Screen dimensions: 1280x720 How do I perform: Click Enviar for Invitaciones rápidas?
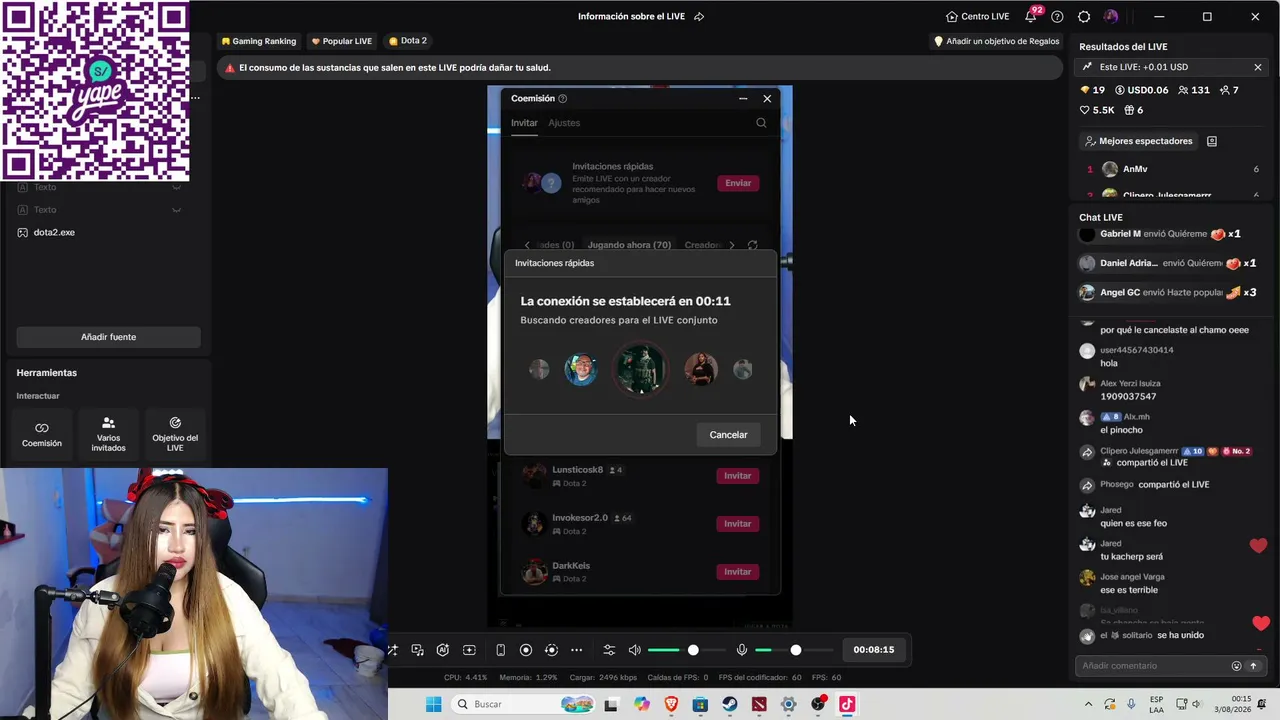click(x=738, y=183)
